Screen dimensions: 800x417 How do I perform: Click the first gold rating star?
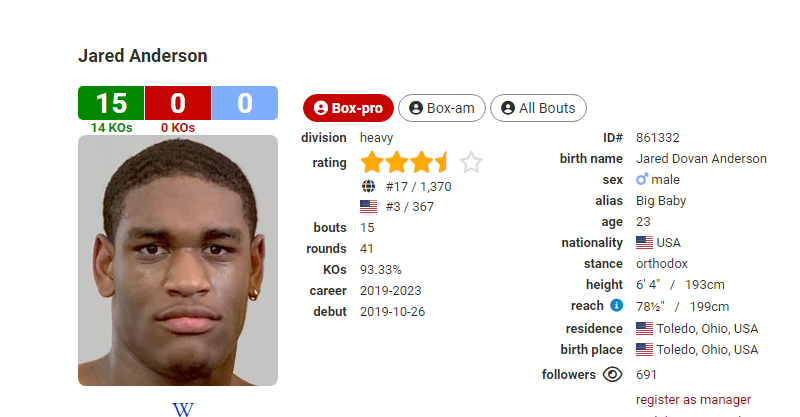coord(372,162)
